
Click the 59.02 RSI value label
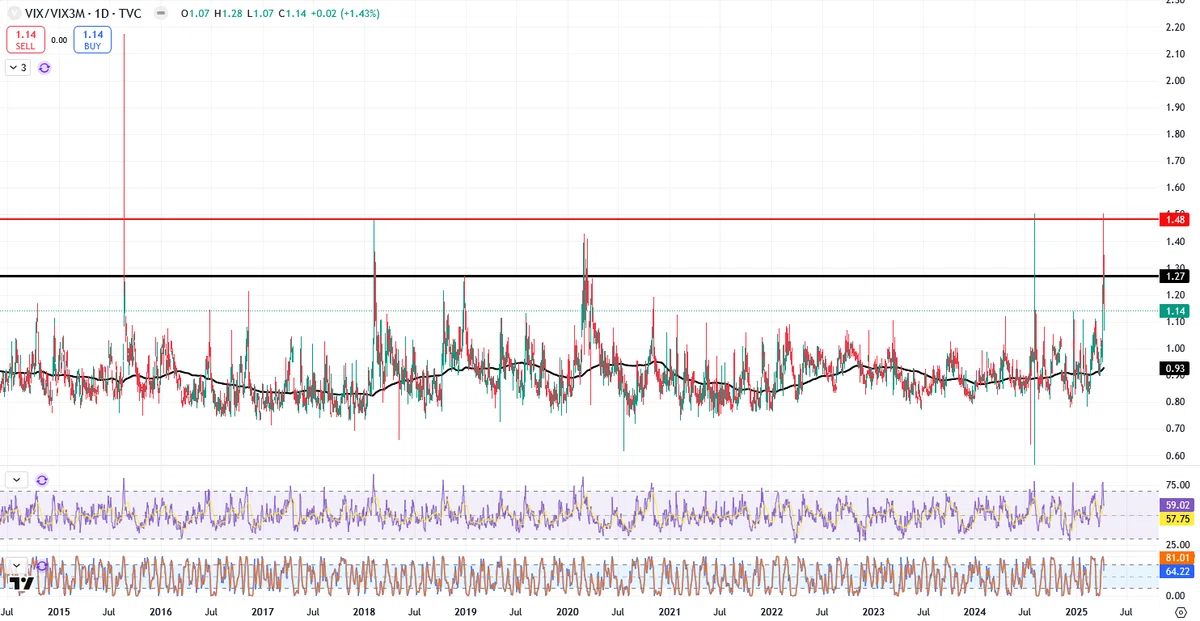pyautogui.click(x=1175, y=506)
